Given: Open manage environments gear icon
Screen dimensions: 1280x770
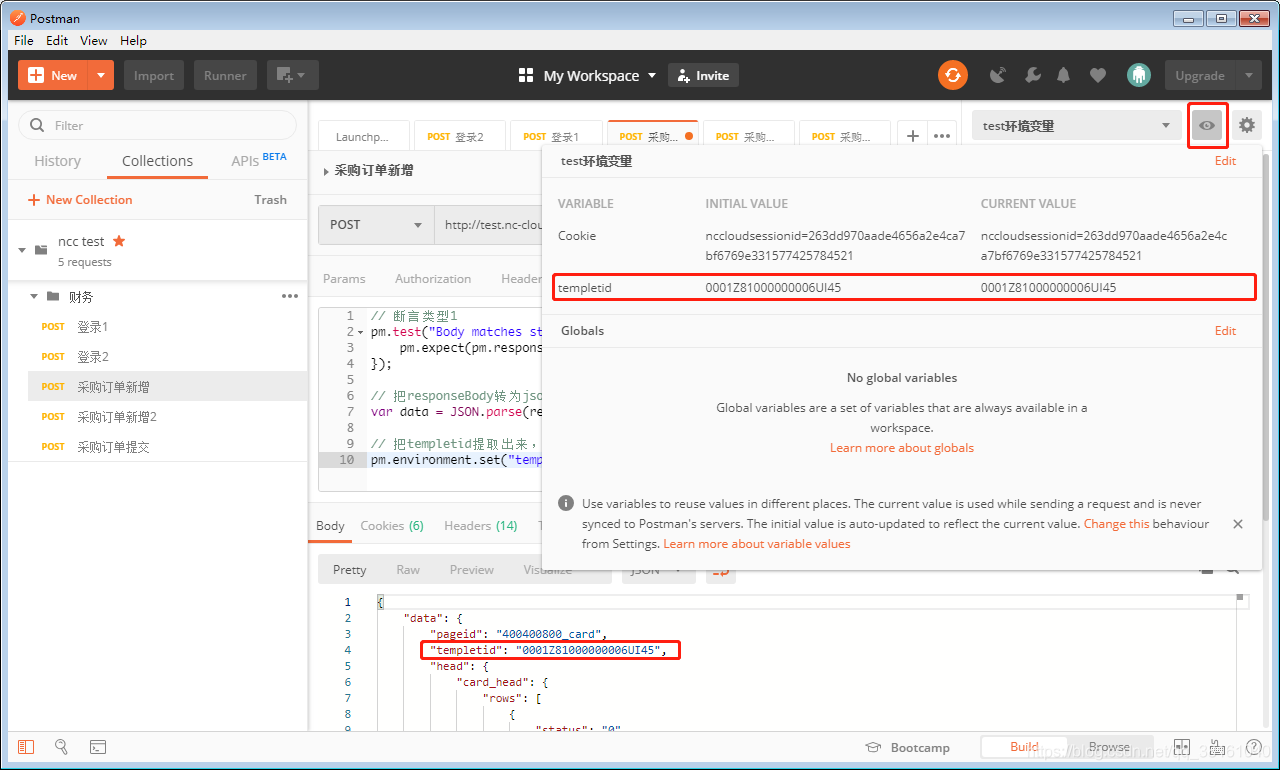Looking at the screenshot, I should (1246, 125).
